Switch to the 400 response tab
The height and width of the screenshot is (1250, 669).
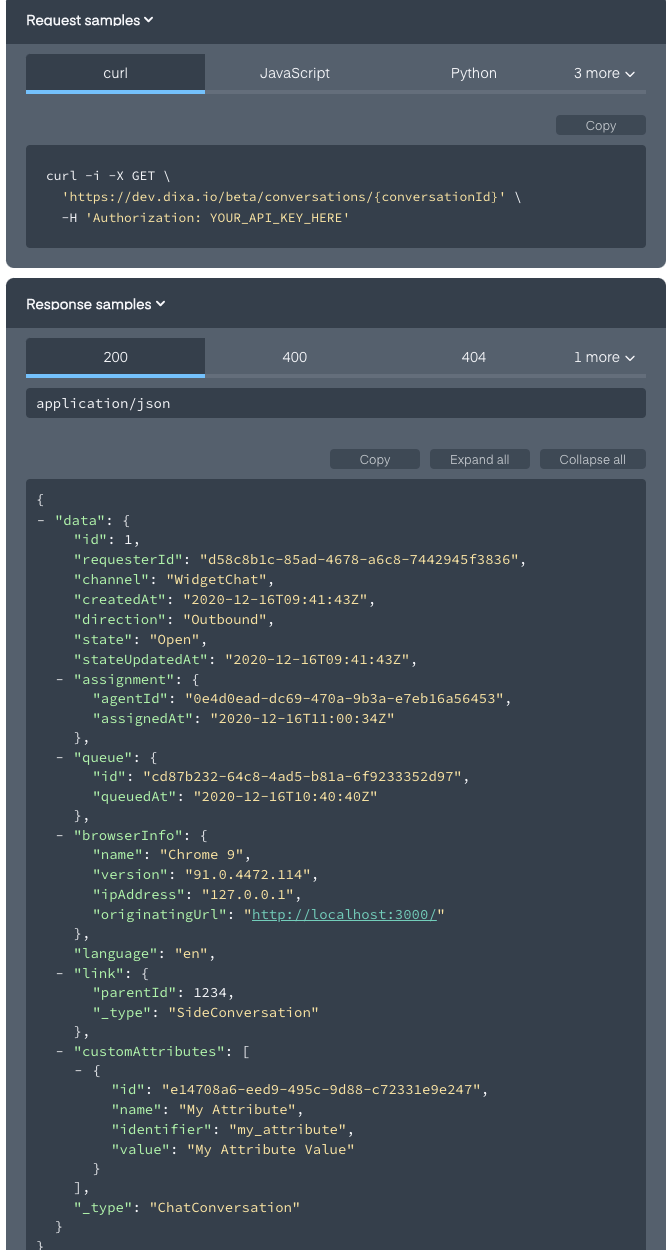click(295, 357)
